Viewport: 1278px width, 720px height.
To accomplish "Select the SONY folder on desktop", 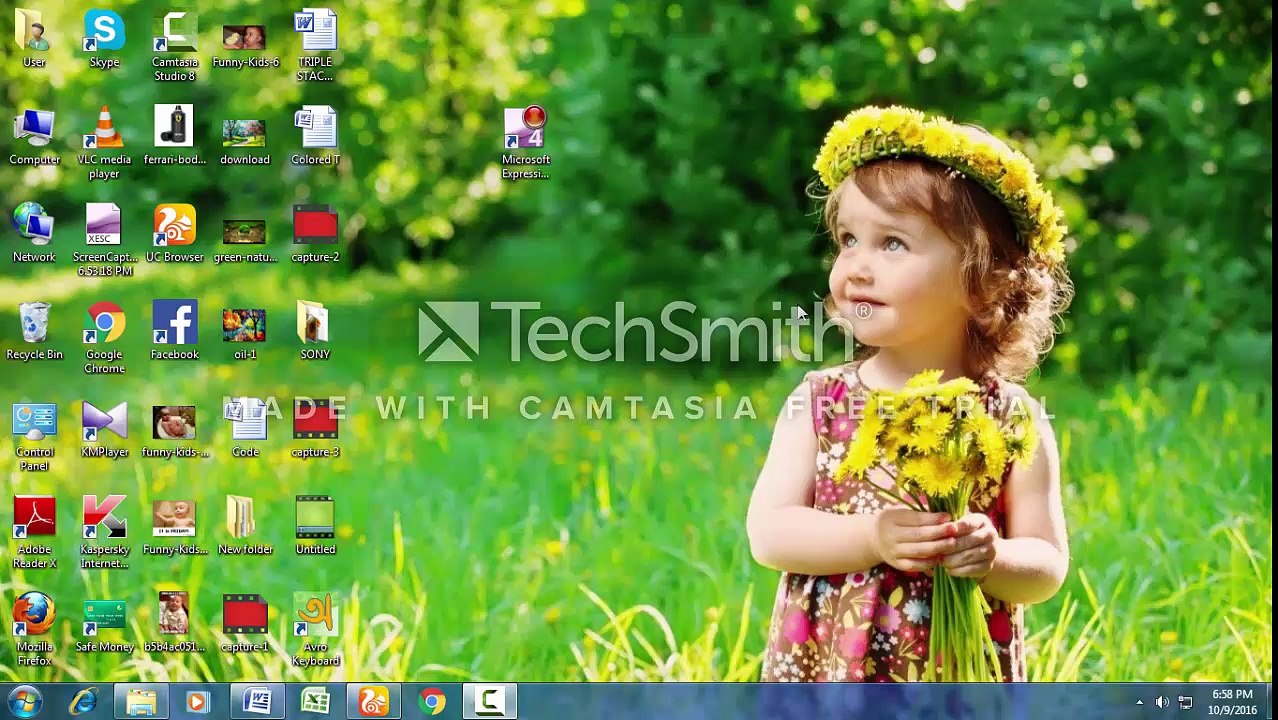I will (315, 331).
